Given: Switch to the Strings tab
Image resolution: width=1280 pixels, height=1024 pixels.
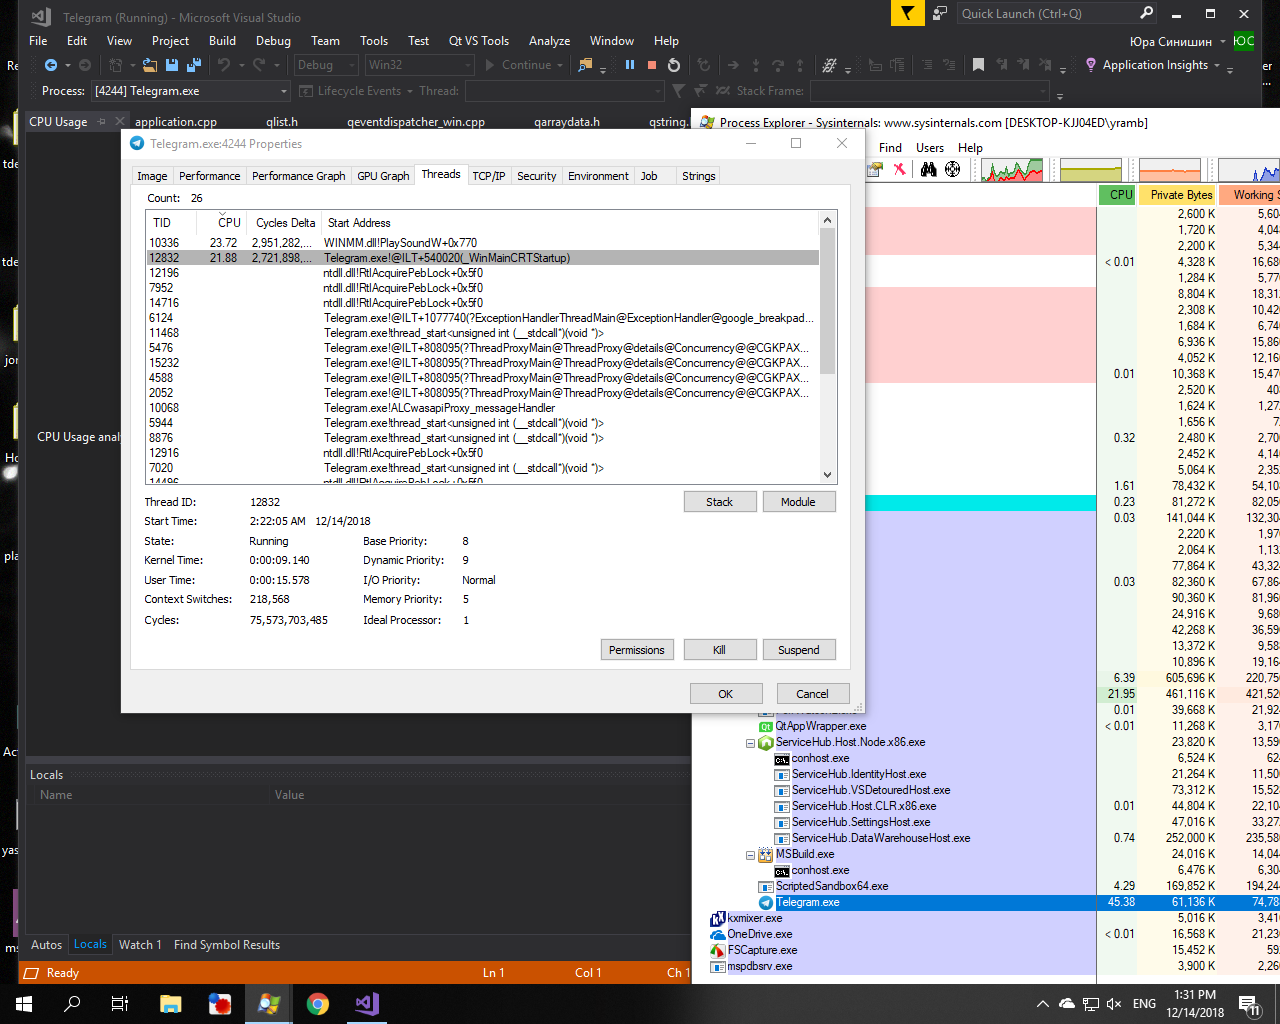Looking at the screenshot, I should click(698, 176).
